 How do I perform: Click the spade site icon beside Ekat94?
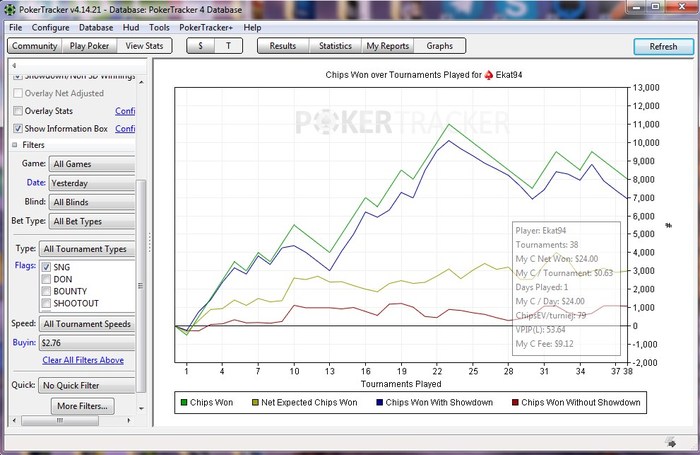pos(489,75)
